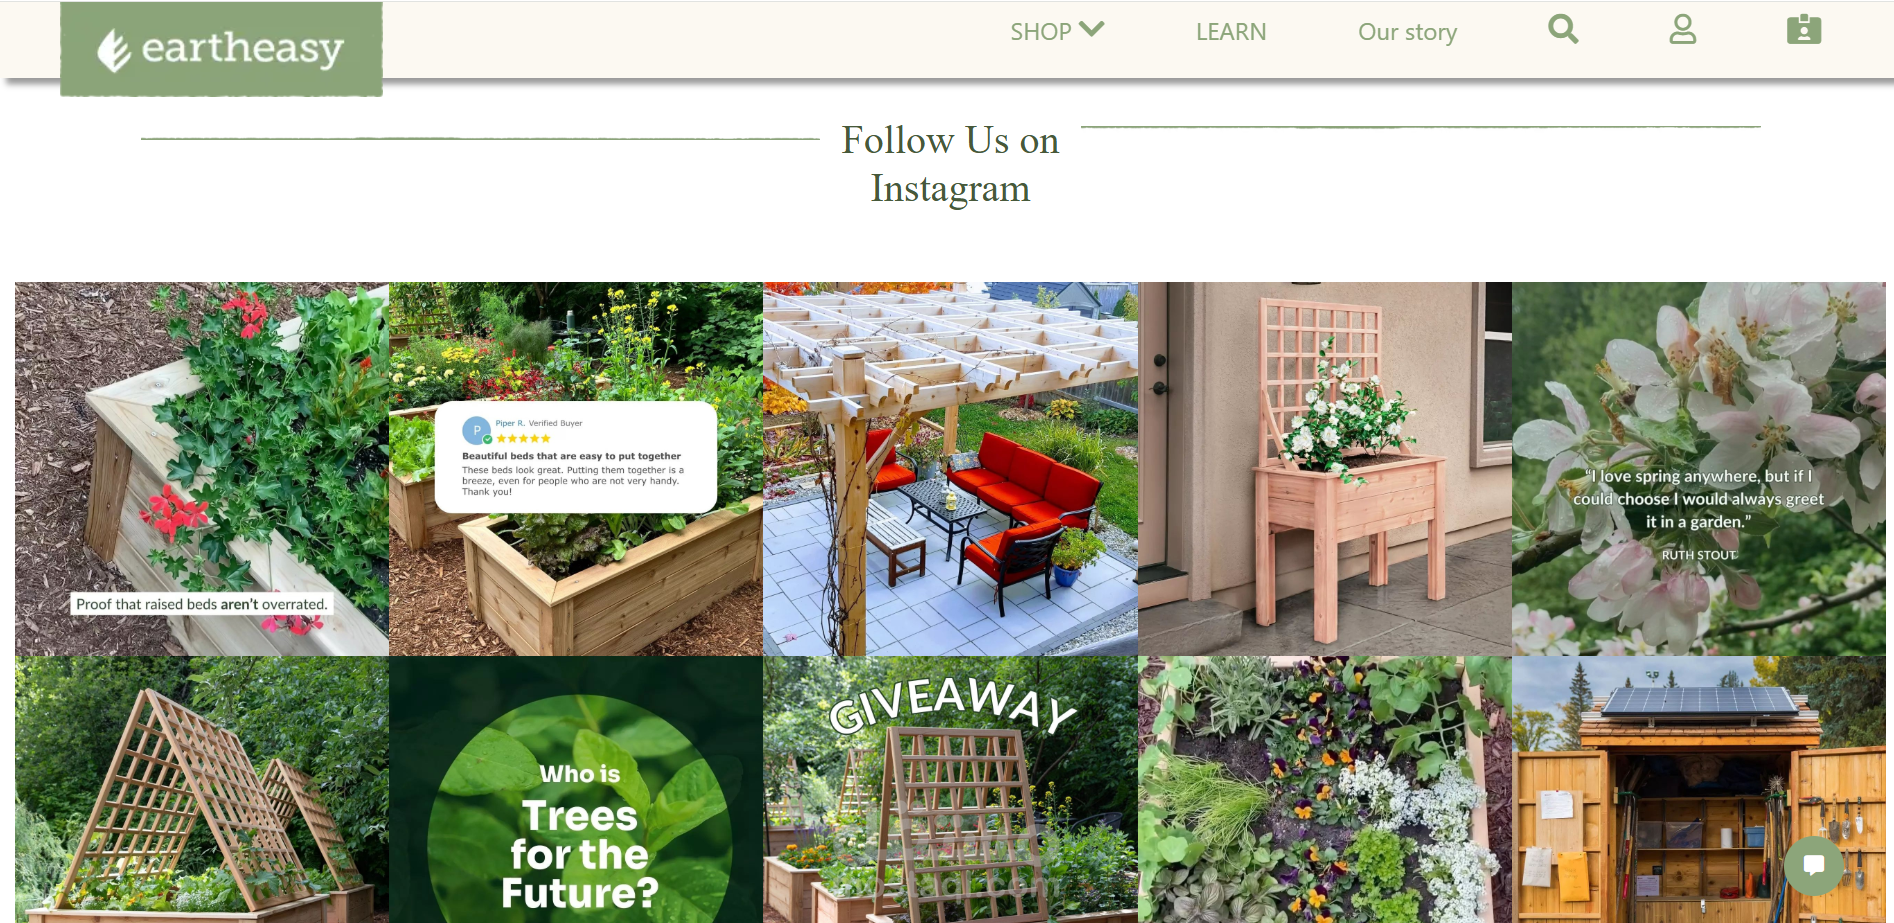The height and width of the screenshot is (923, 1894).
Task: Open the raised beds aren't overrated post
Action: click(x=202, y=469)
